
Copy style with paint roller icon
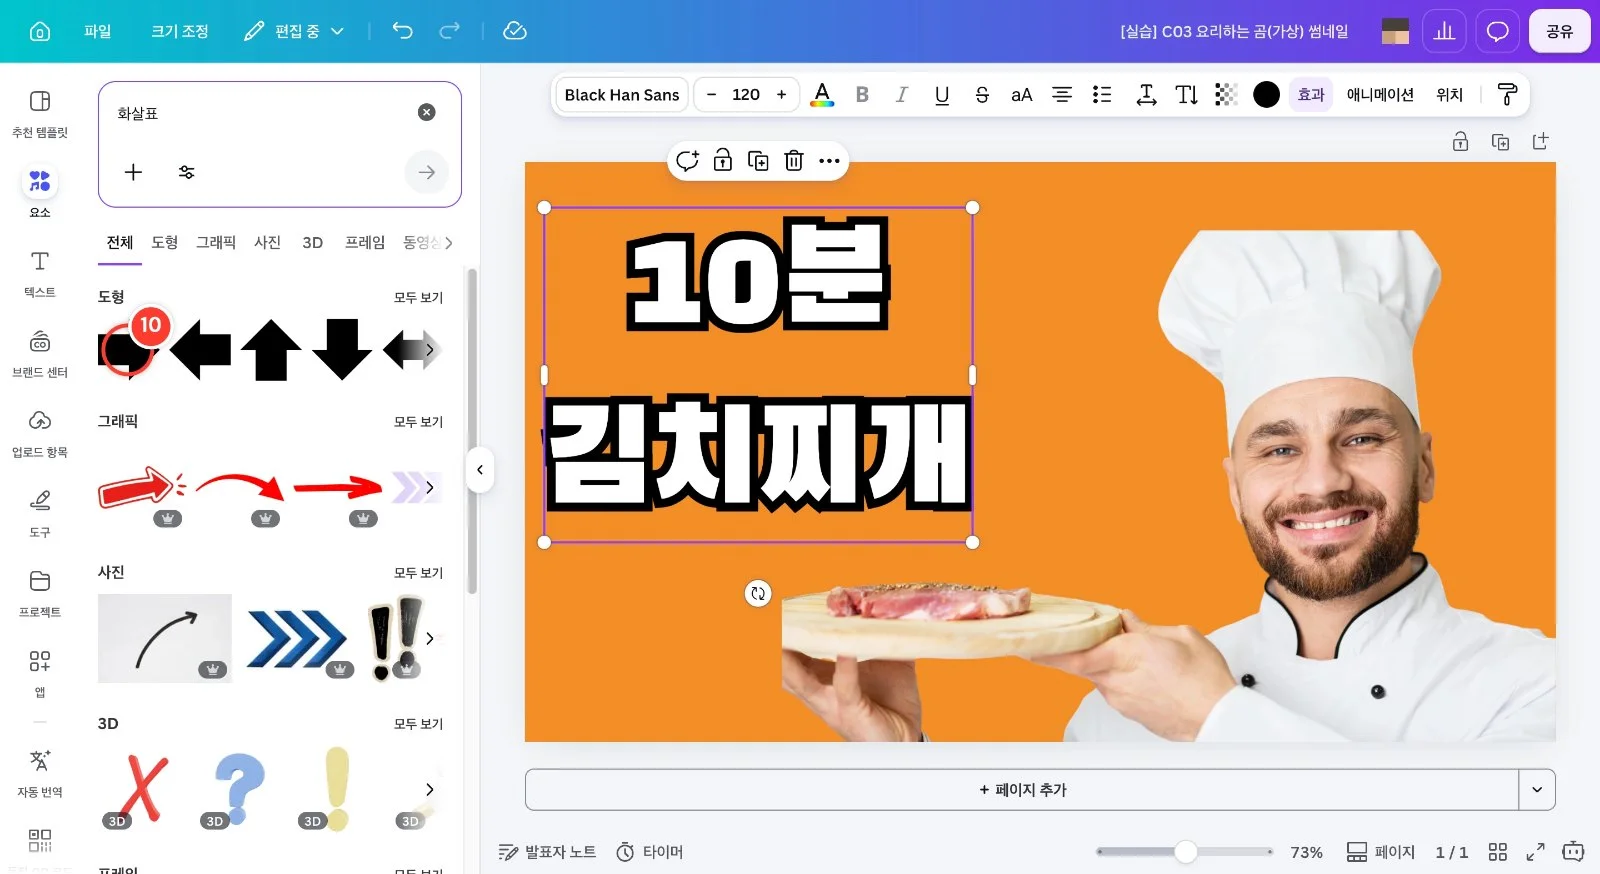click(1507, 95)
